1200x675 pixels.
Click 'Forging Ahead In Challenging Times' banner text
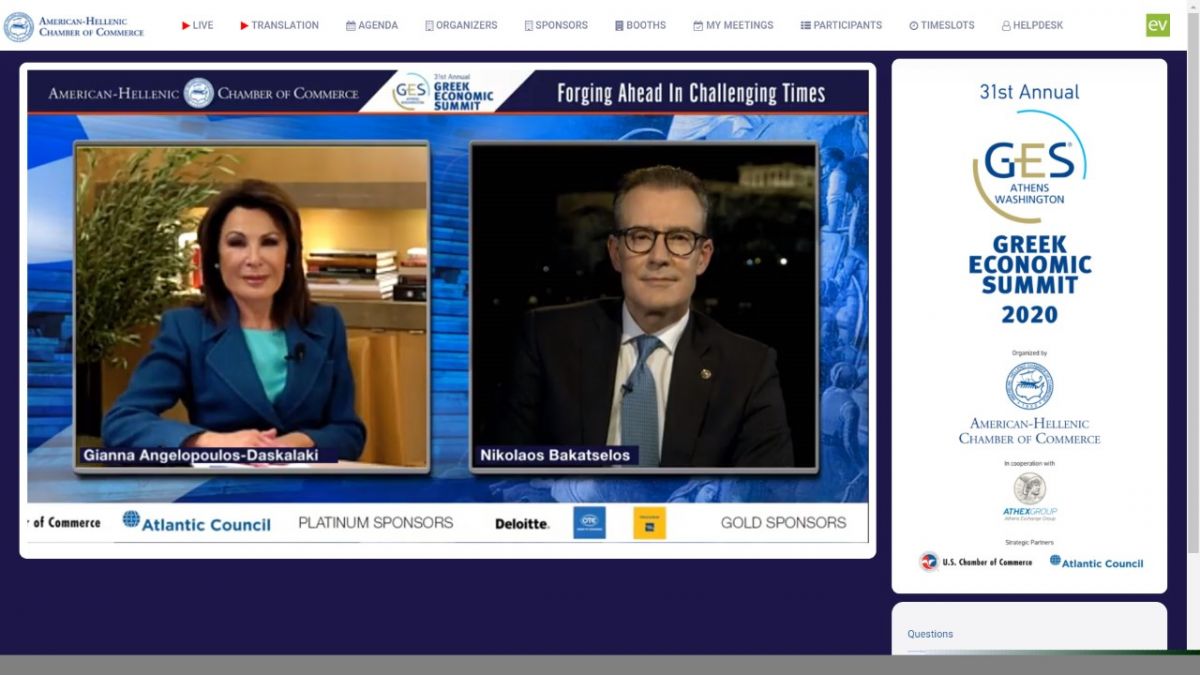click(691, 93)
